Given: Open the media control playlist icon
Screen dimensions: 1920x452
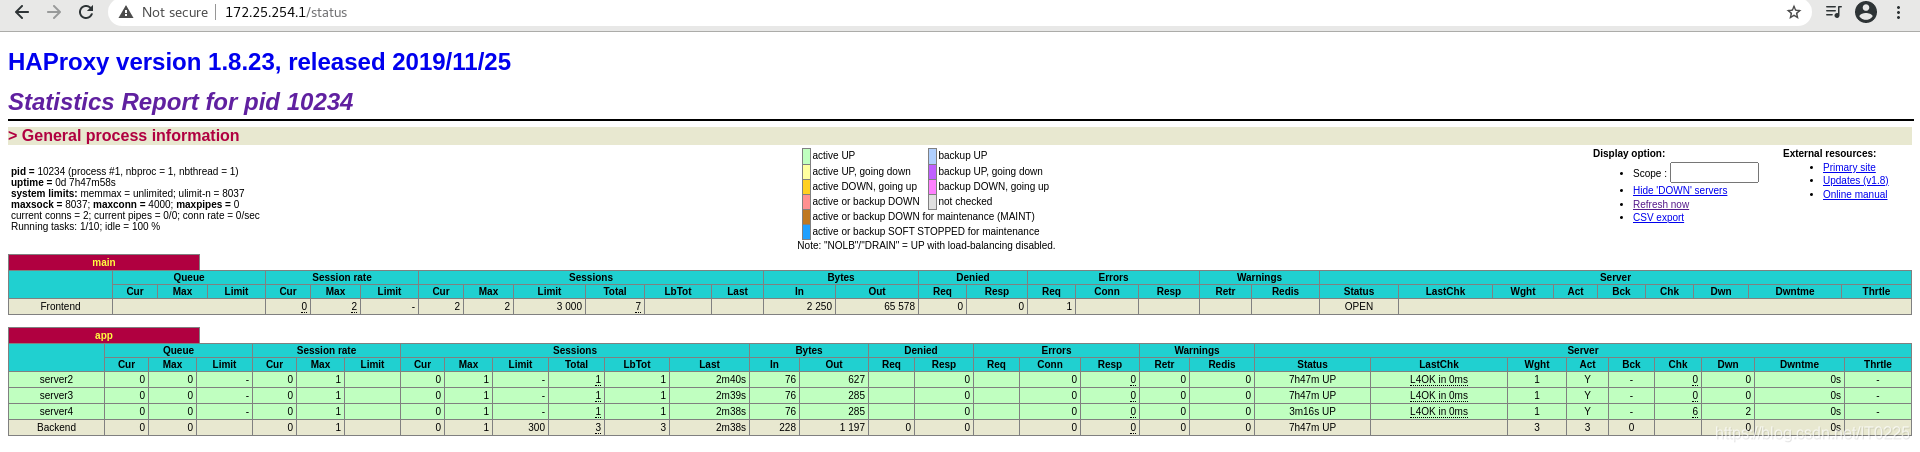Looking at the screenshot, I should pos(1833,12).
